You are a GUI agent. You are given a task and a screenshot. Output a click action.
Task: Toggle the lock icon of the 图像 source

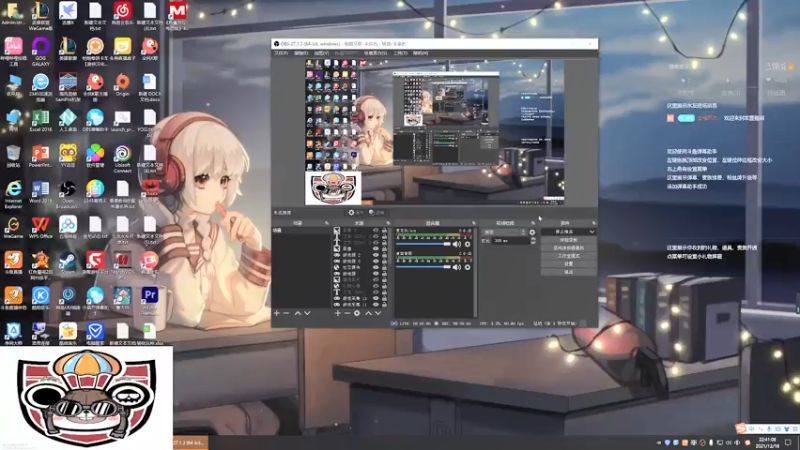tap(384, 248)
